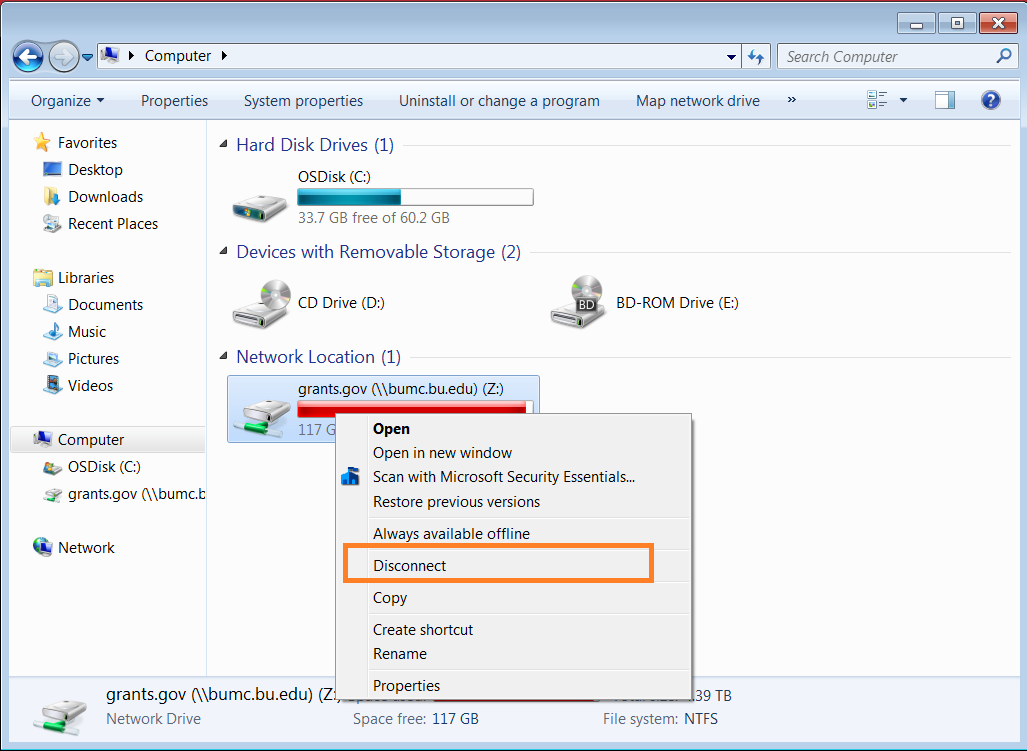Open the Documents library
The height and width of the screenshot is (751, 1027).
click(105, 304)
